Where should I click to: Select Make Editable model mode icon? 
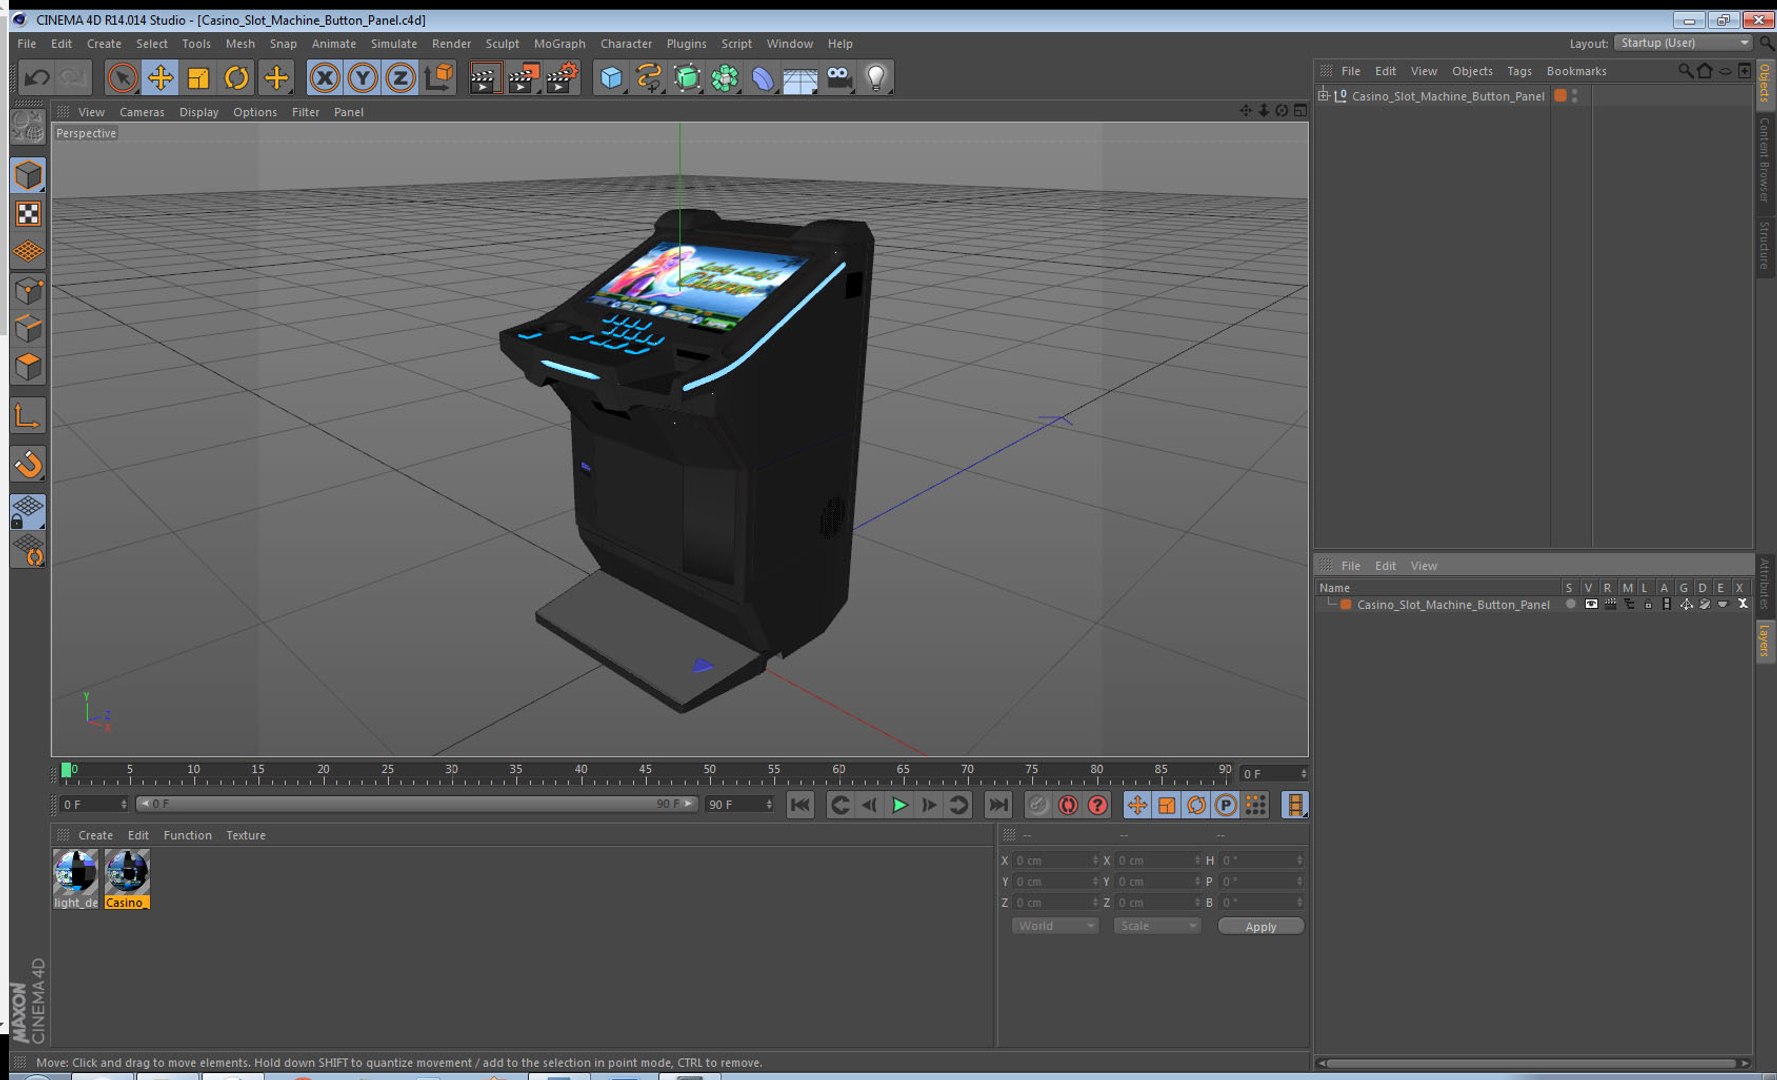[28, 125]
